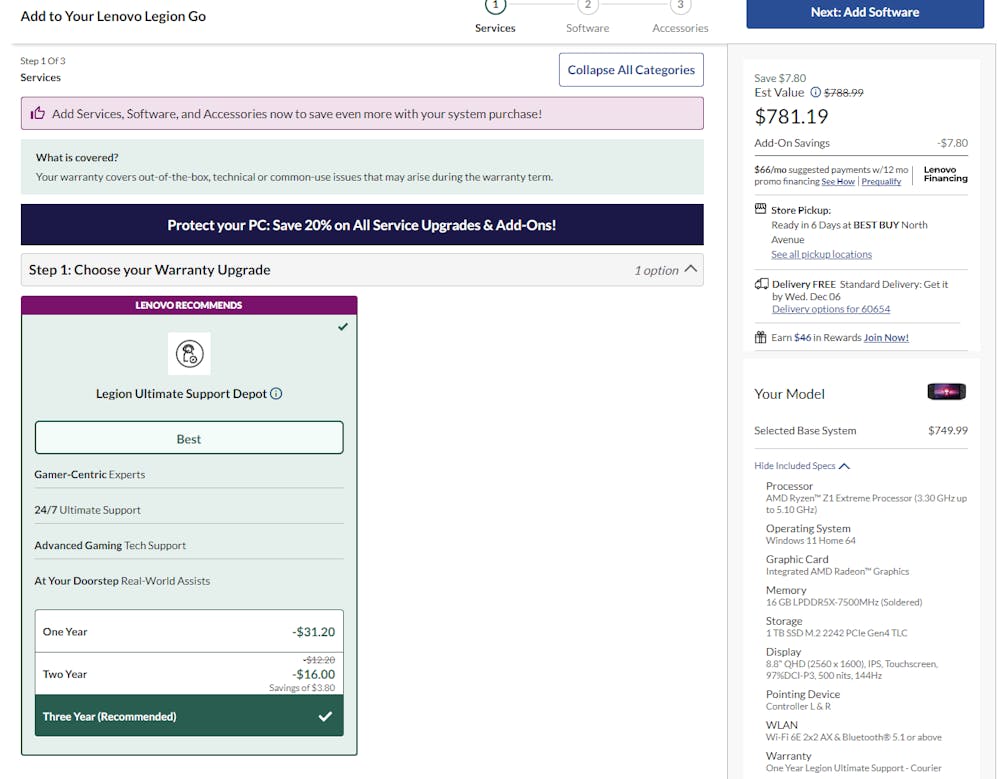Click the LENOVO RECOMMENDS card header
Viewport: 1000px width, 779px height.
pos(189,305)
